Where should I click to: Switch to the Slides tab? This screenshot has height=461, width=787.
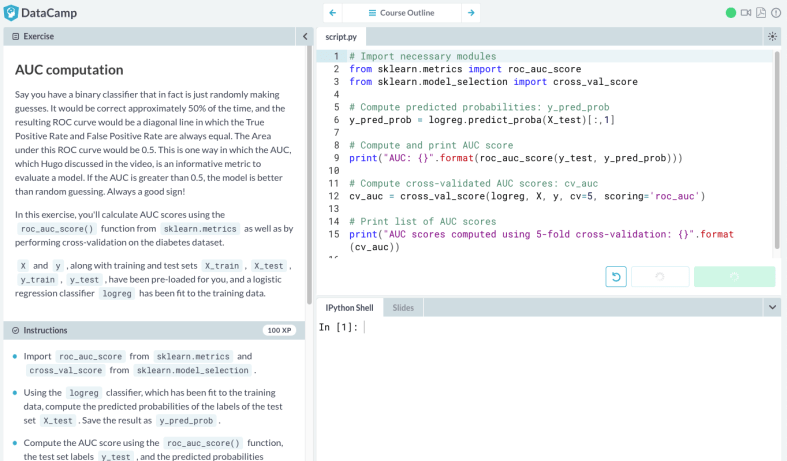(x=403, y=308)
